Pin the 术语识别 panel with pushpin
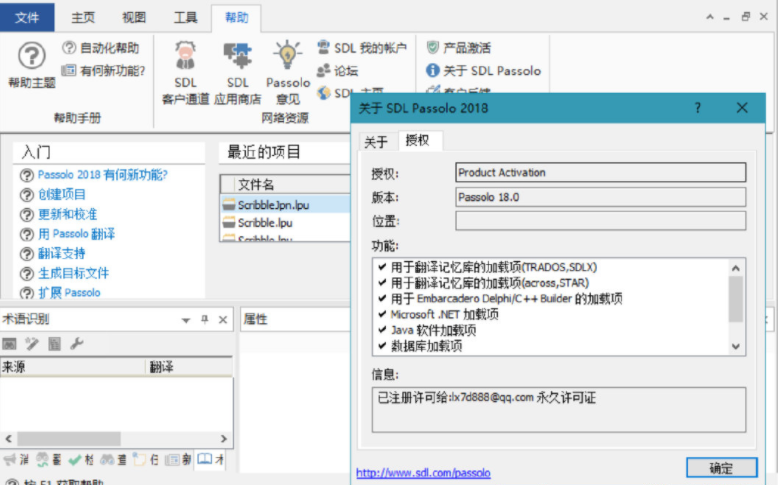 205,319
